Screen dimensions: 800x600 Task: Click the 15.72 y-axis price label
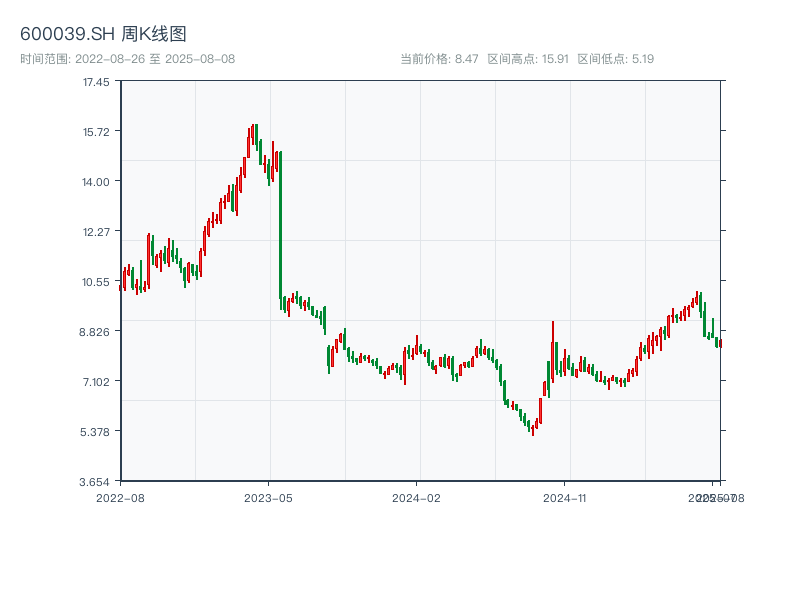96,132
